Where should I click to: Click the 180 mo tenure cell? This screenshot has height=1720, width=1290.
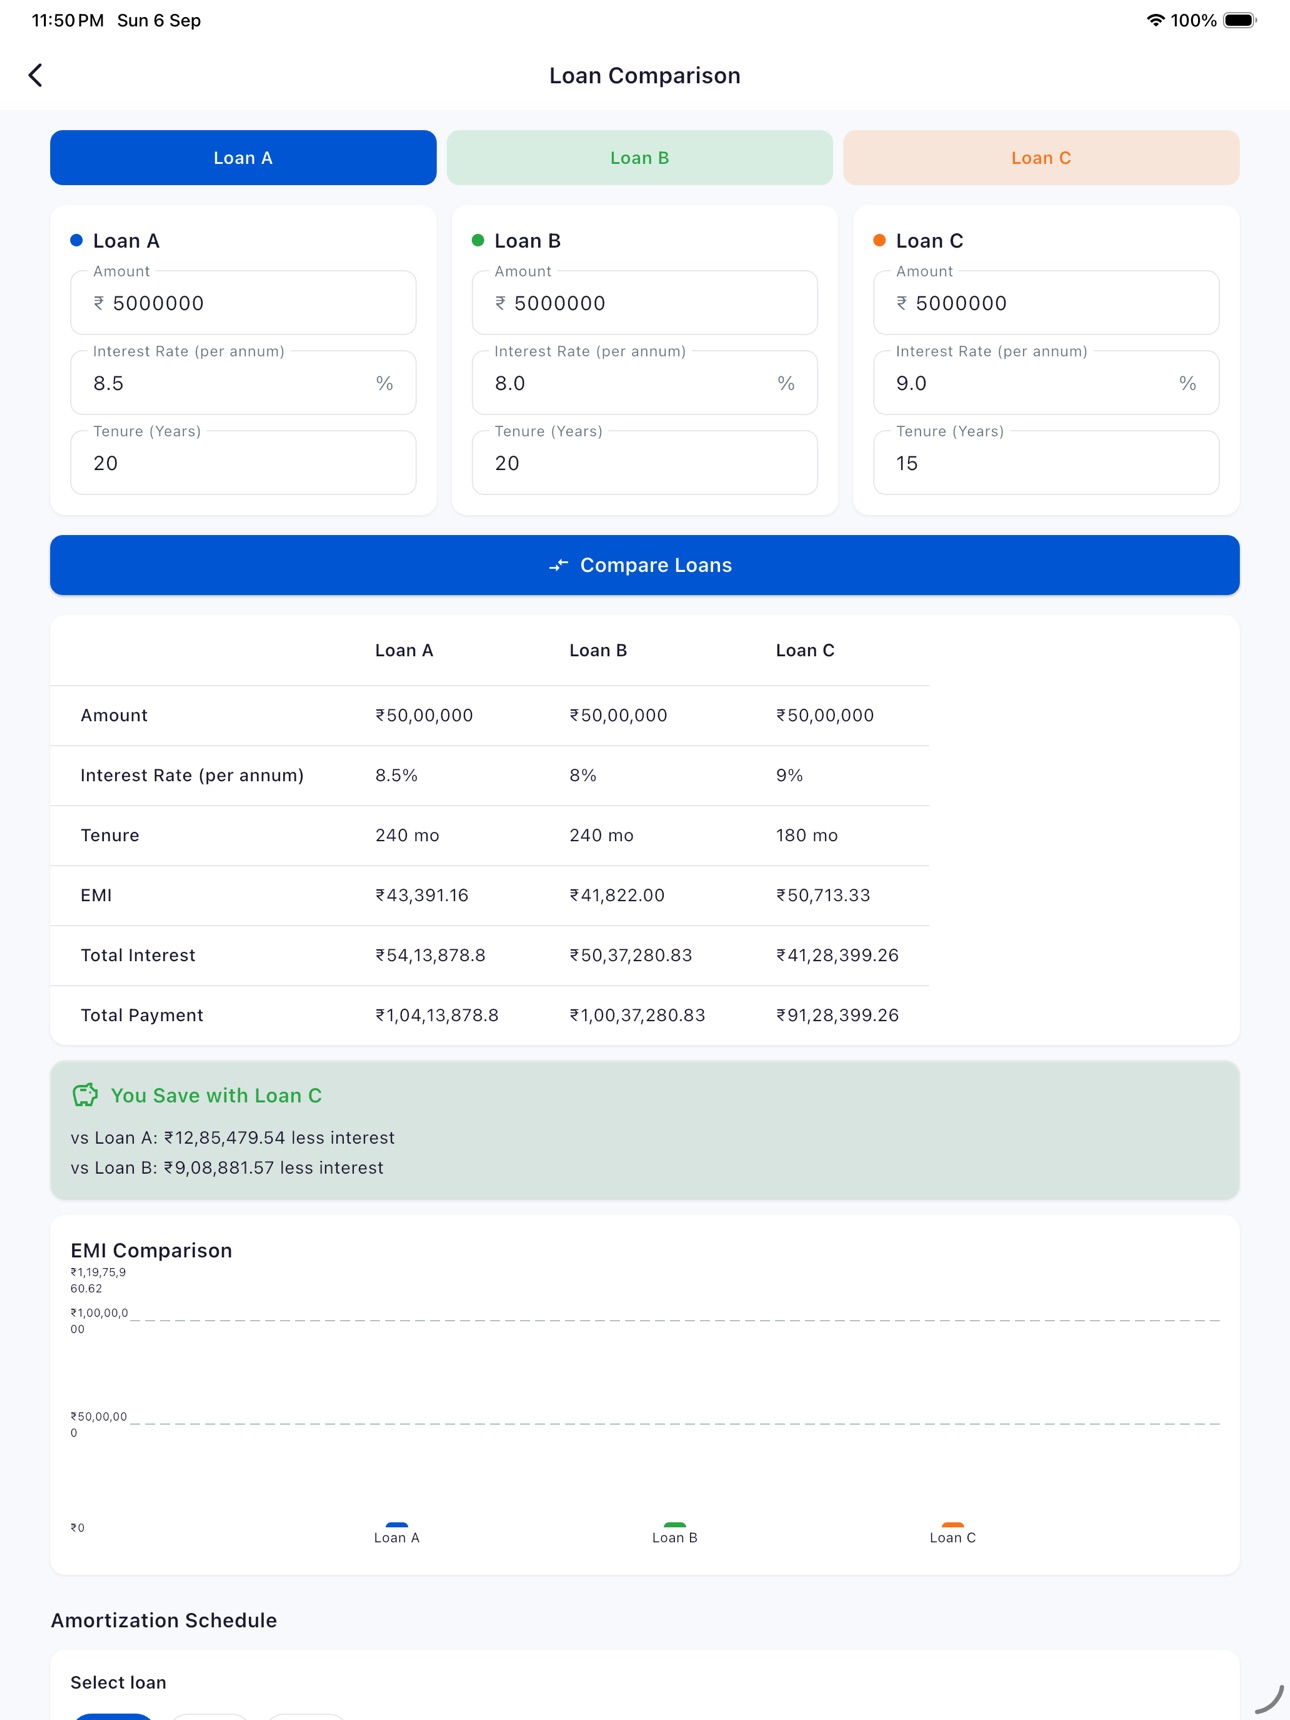[x=807, y=835]
